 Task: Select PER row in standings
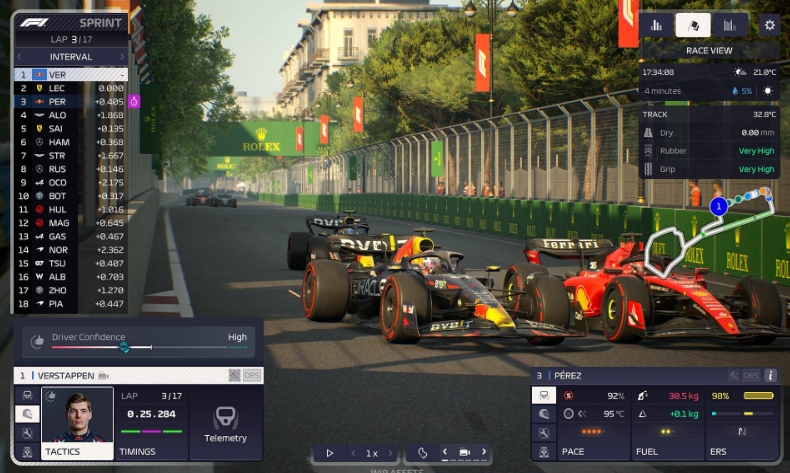[71, 102]
